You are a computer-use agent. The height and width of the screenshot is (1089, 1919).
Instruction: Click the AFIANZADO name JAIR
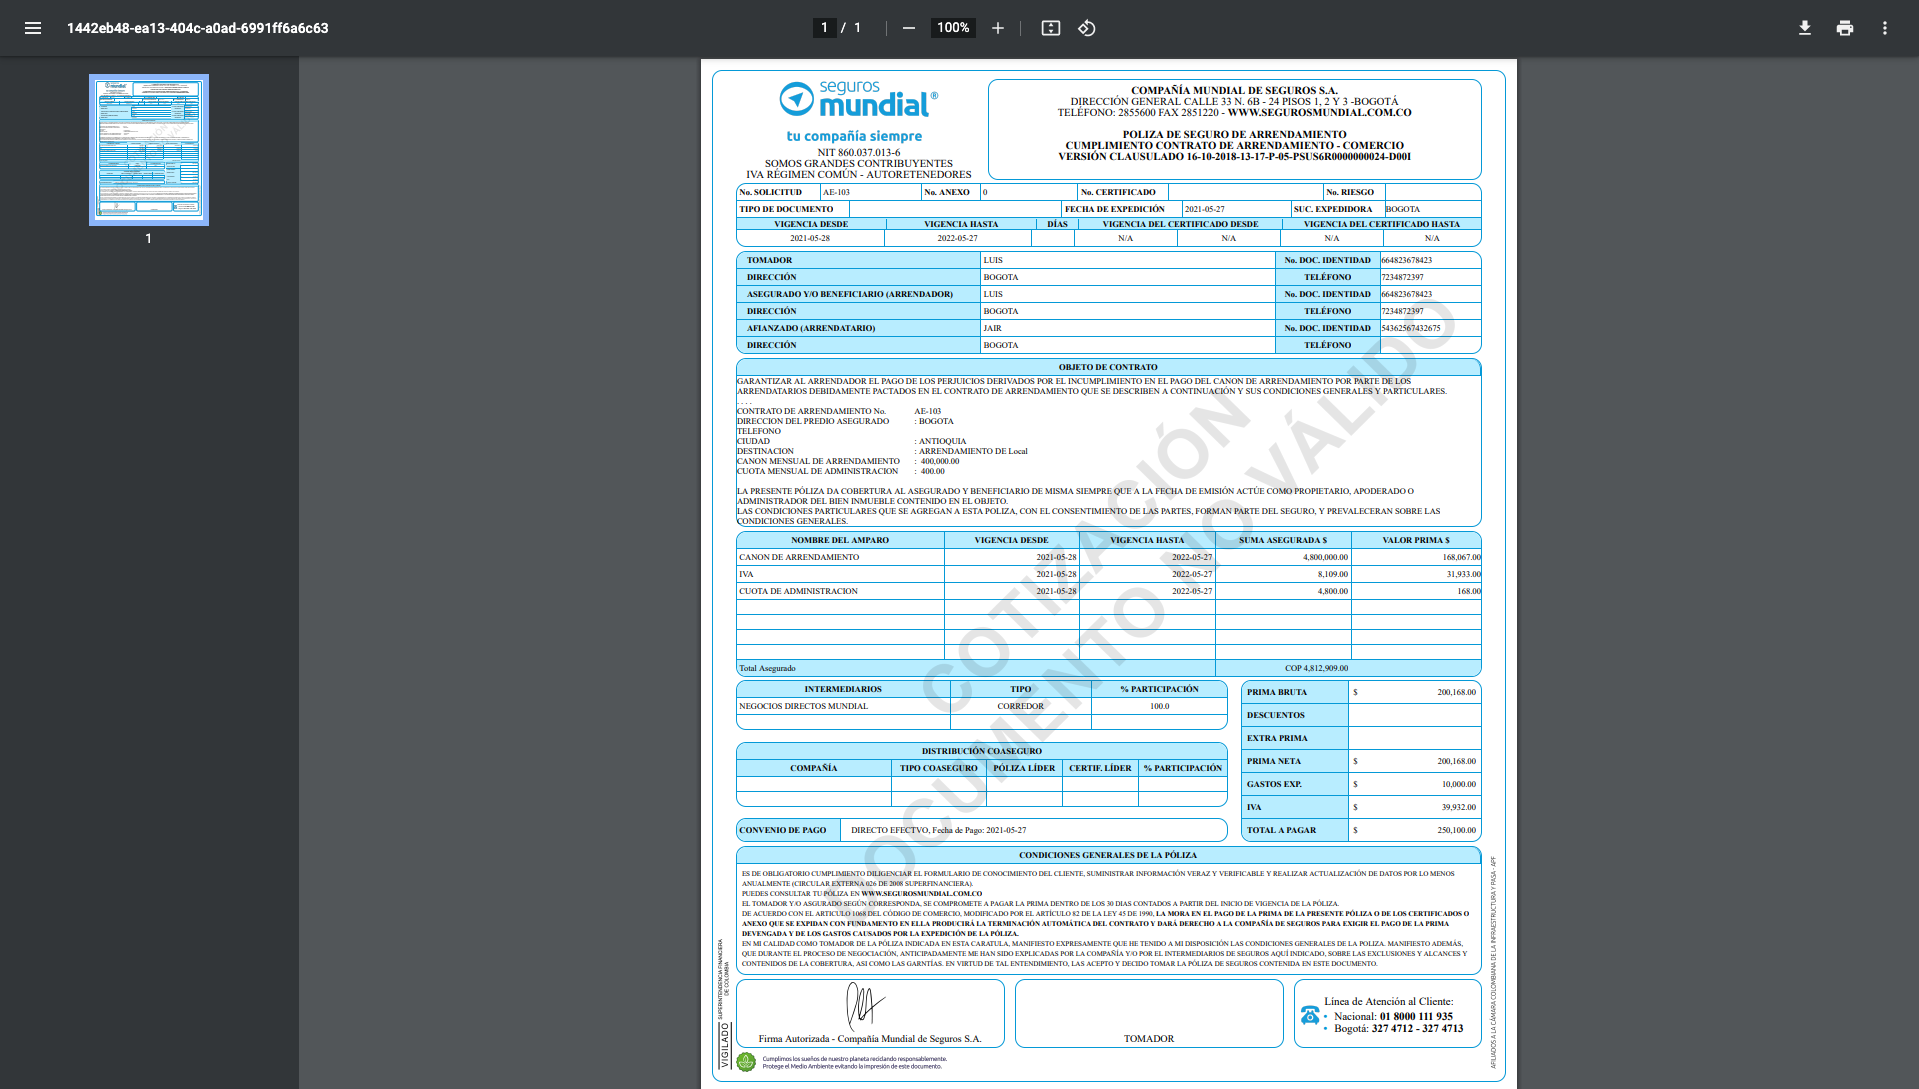click(x=992, y=328)
